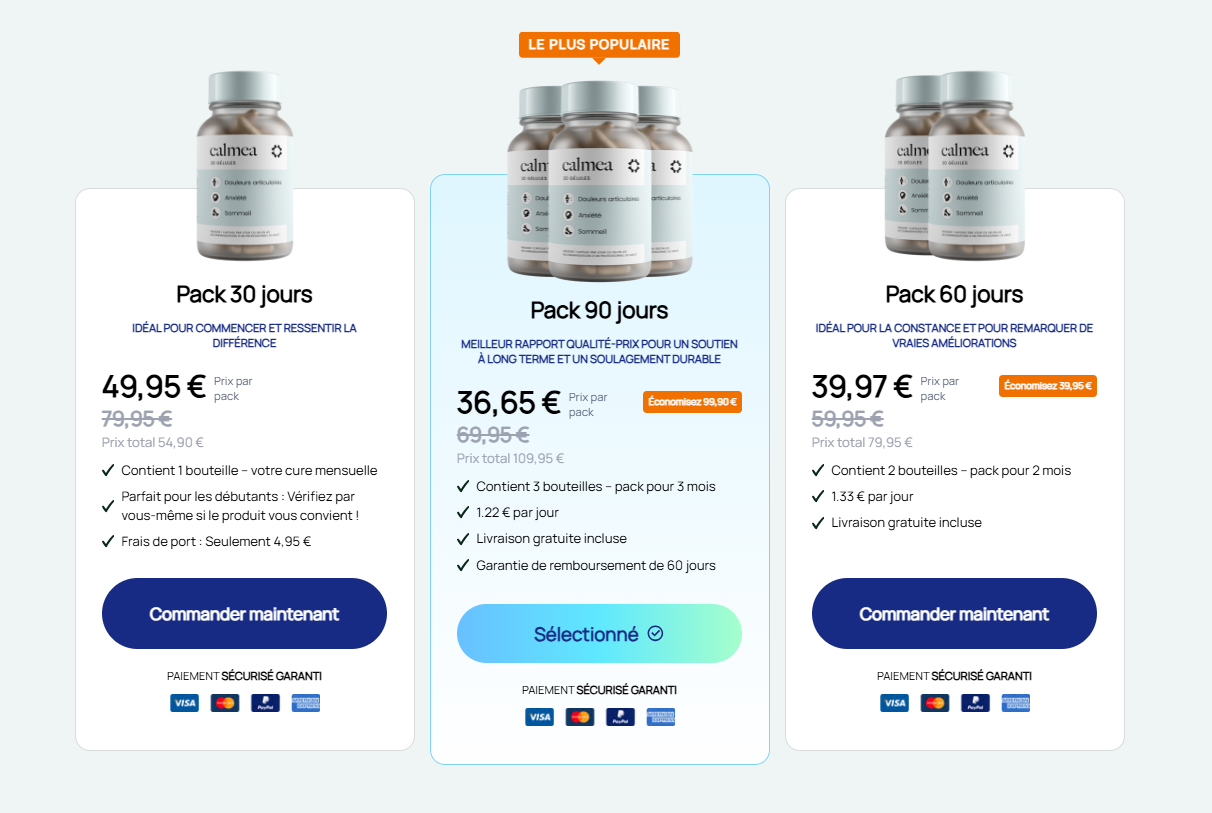Image resolution: width=1212 pixels, height=813 pixels.
Task: Click the Mastercard icon in Pack 90 jours
Action: [580, 717]
